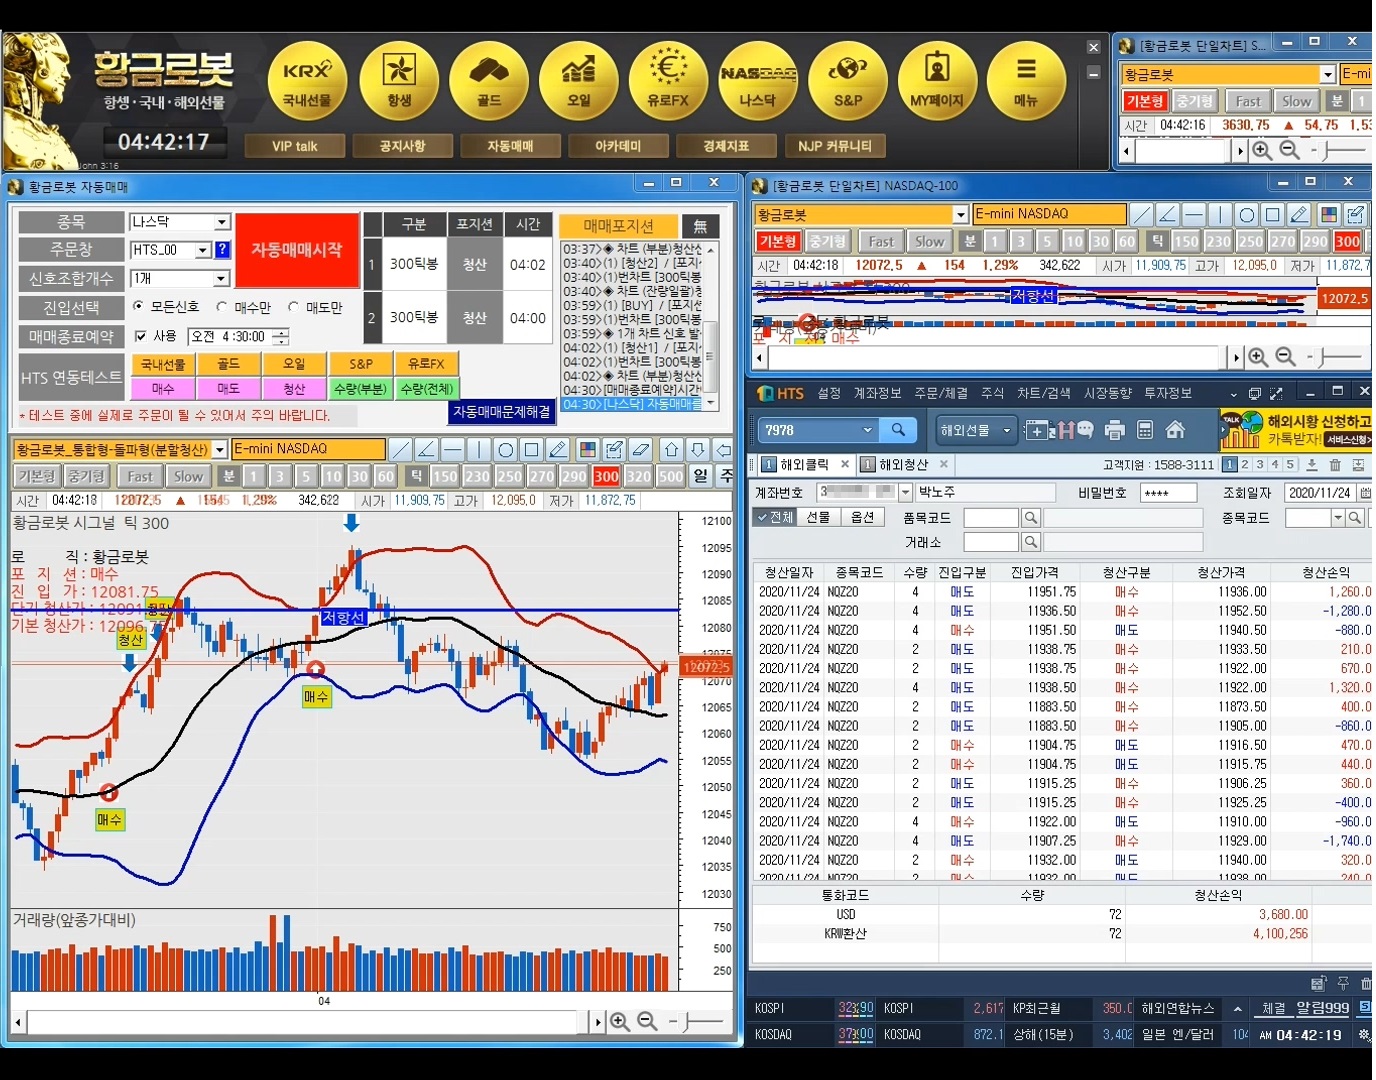Open the KRX 국내선물 gold icon
The width and height of the screenshot is (1376, 1080).
(307, 81)
